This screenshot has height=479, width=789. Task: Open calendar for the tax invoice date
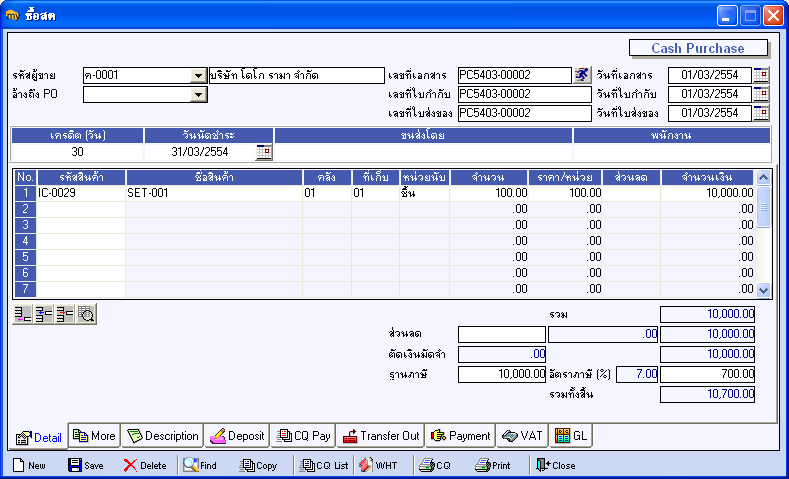(761, 94)
